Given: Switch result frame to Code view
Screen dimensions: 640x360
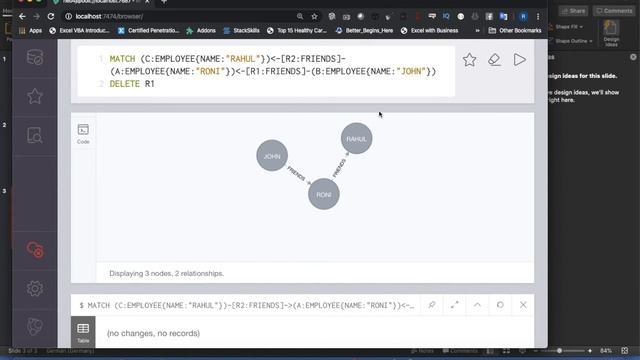Looking at the screenshot, I should tap(83, 134).
